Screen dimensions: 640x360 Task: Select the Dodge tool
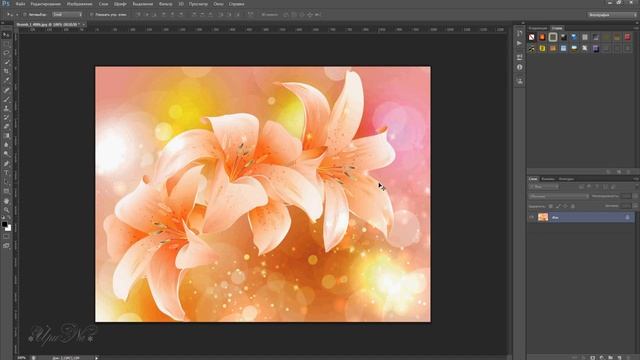[x=6, y=154]
